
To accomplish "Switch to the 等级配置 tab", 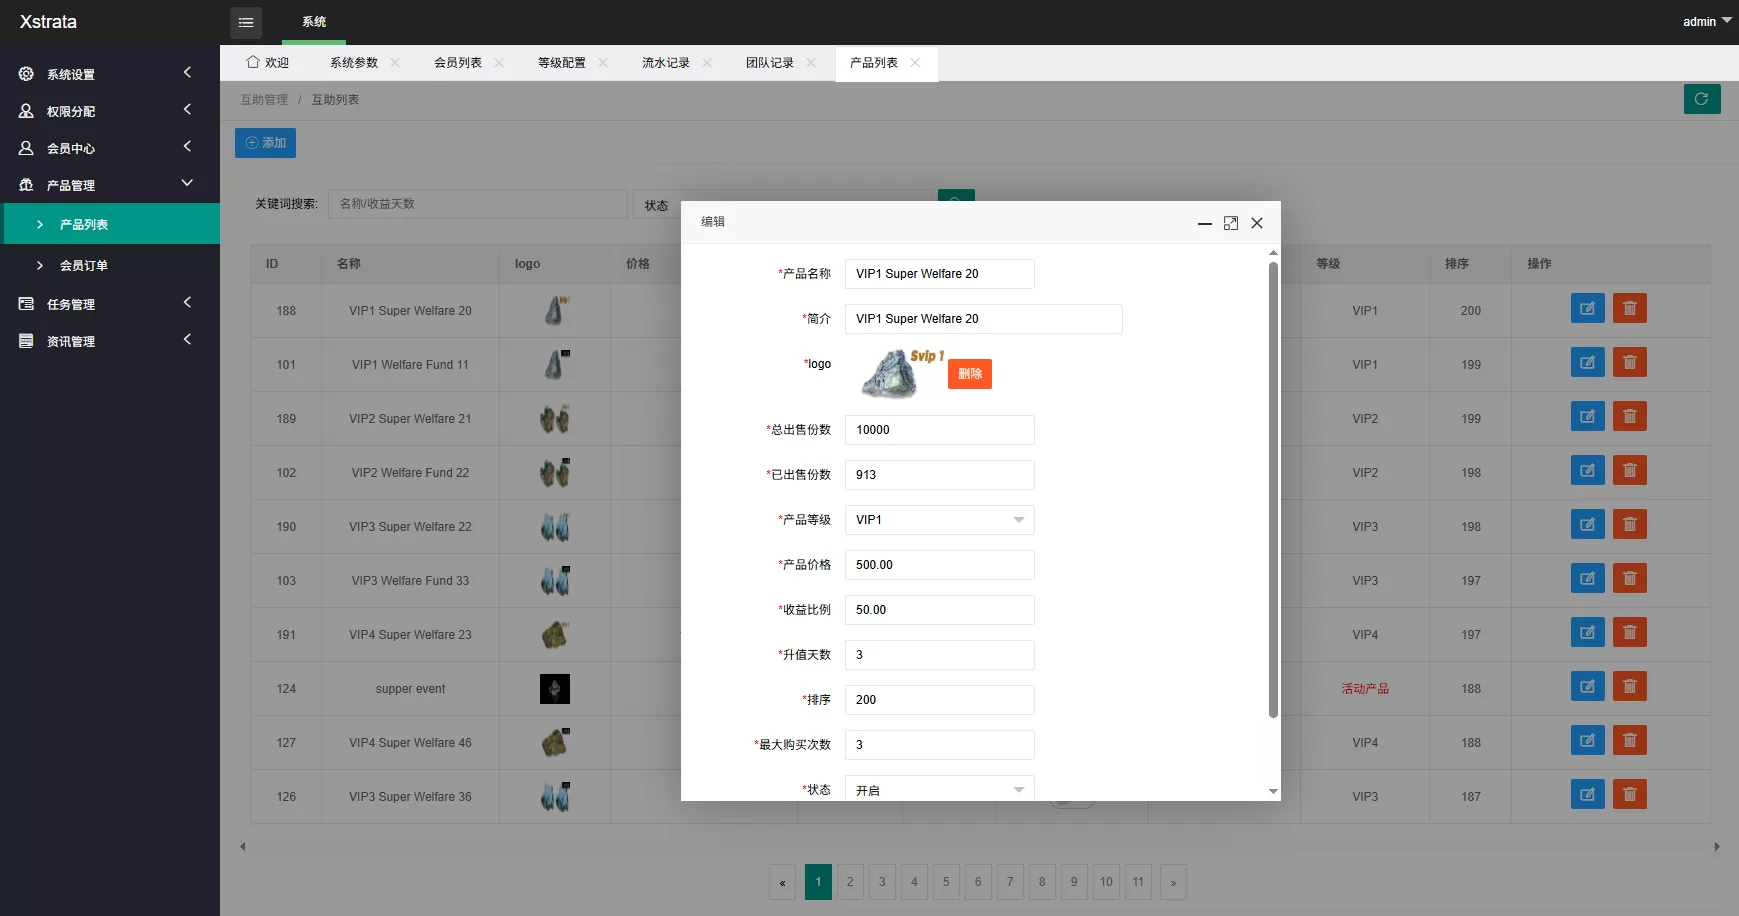I will (562, 63).
